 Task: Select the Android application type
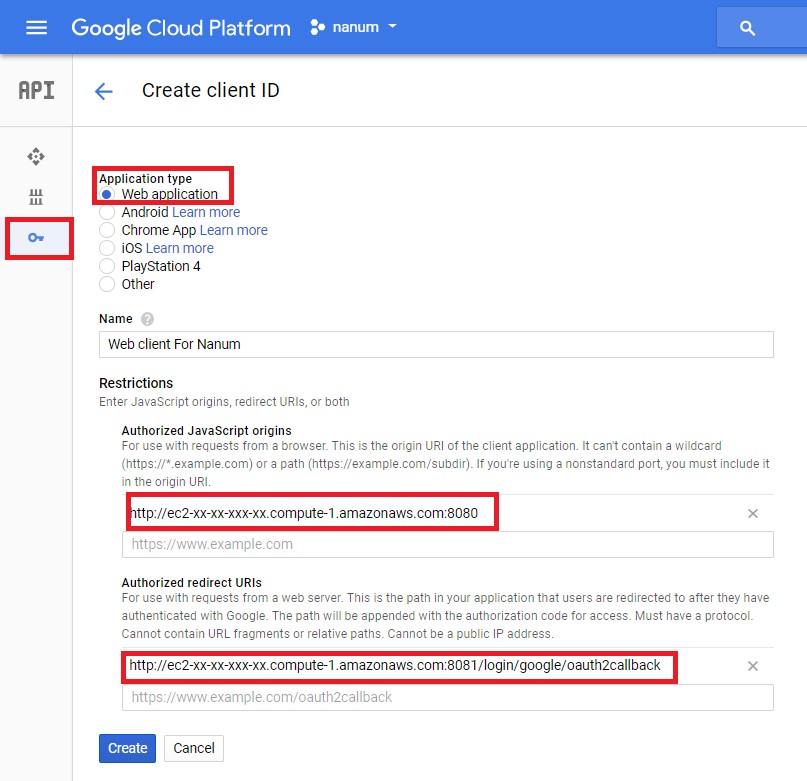107,212
